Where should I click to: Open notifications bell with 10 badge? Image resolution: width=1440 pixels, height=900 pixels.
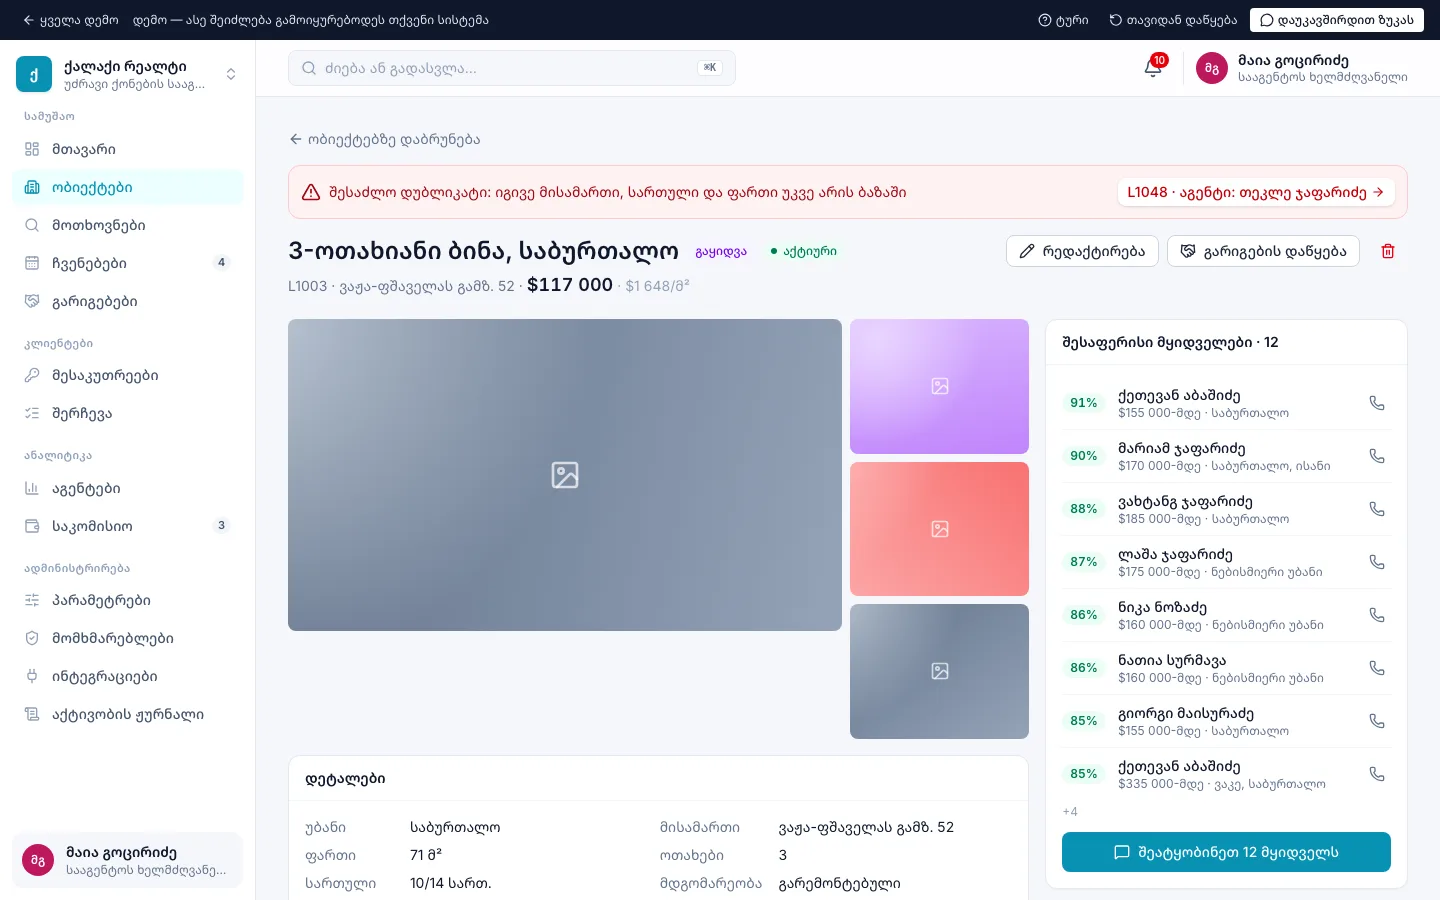click(1153, 67)
